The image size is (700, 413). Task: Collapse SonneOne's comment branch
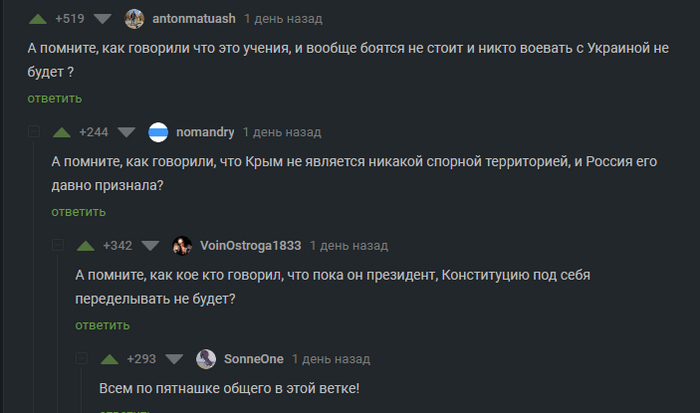point(81,358)
